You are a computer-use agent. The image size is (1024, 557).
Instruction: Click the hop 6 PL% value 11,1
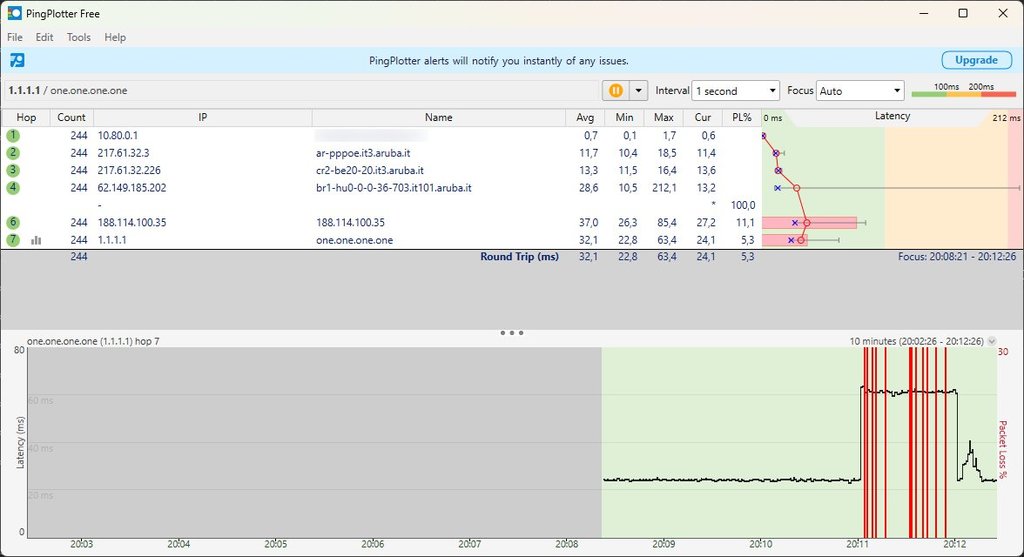tap(745, 222)
